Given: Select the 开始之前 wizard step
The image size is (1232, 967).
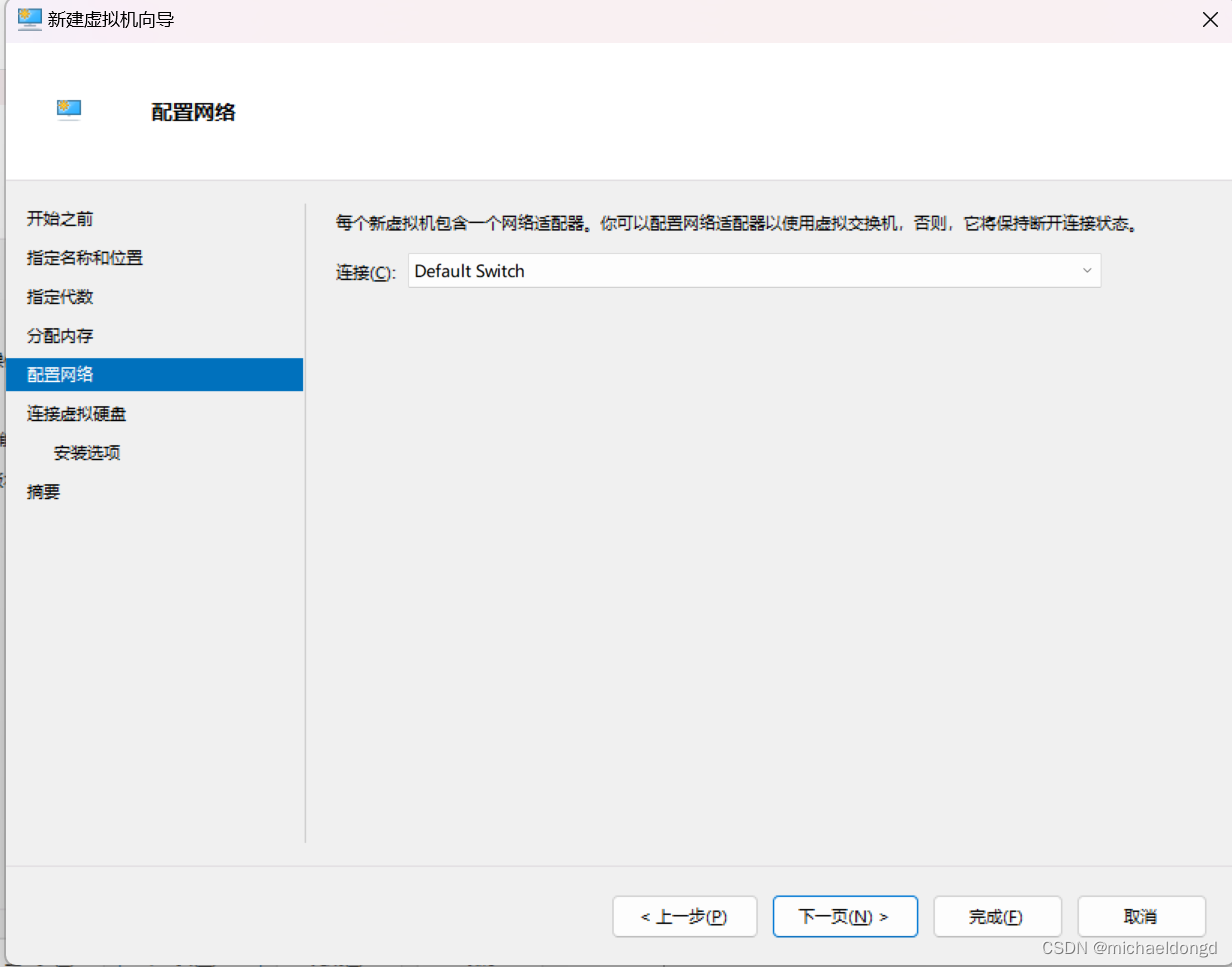Looking at the screenshot, I should [x=58, y=218].
